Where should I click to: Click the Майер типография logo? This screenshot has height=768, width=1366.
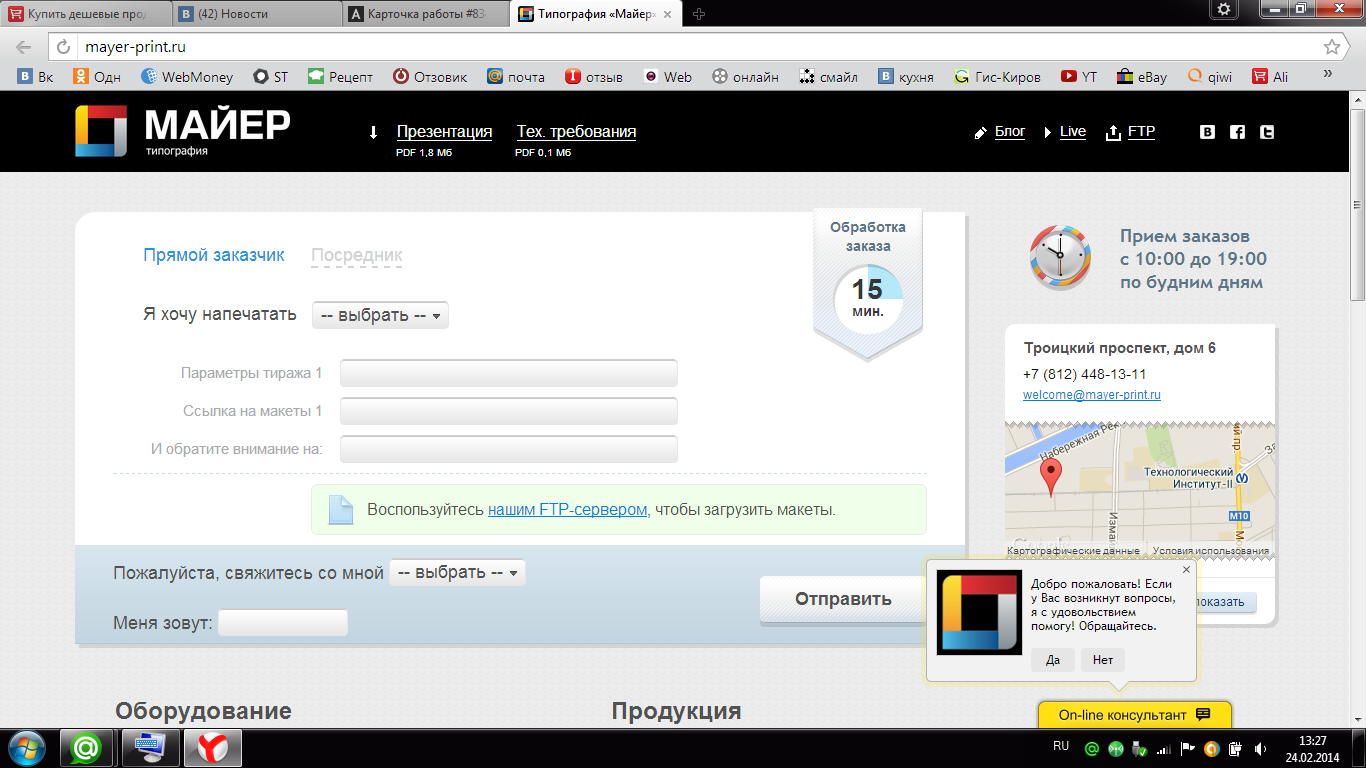click(x=183, y=131)
